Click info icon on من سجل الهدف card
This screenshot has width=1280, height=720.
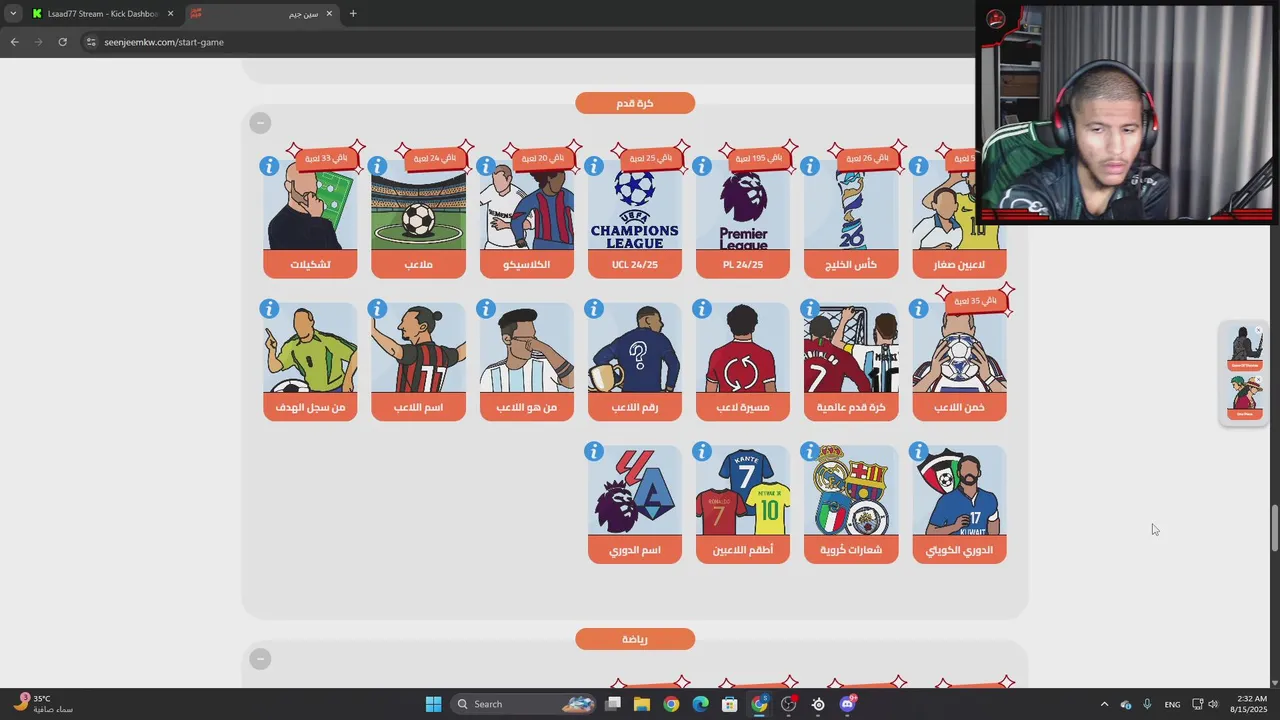269,309
